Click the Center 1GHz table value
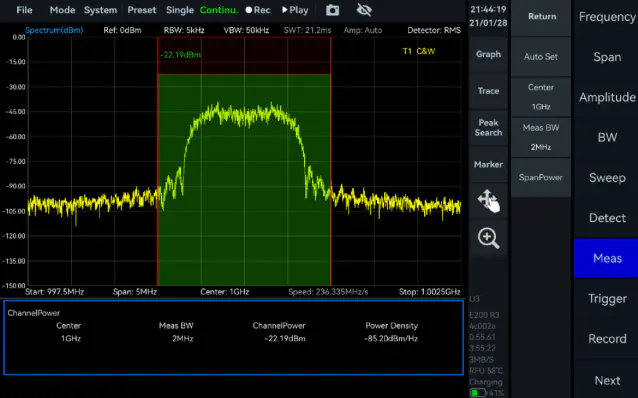Screen dimensions: 638x398 (x=71, y=339)
